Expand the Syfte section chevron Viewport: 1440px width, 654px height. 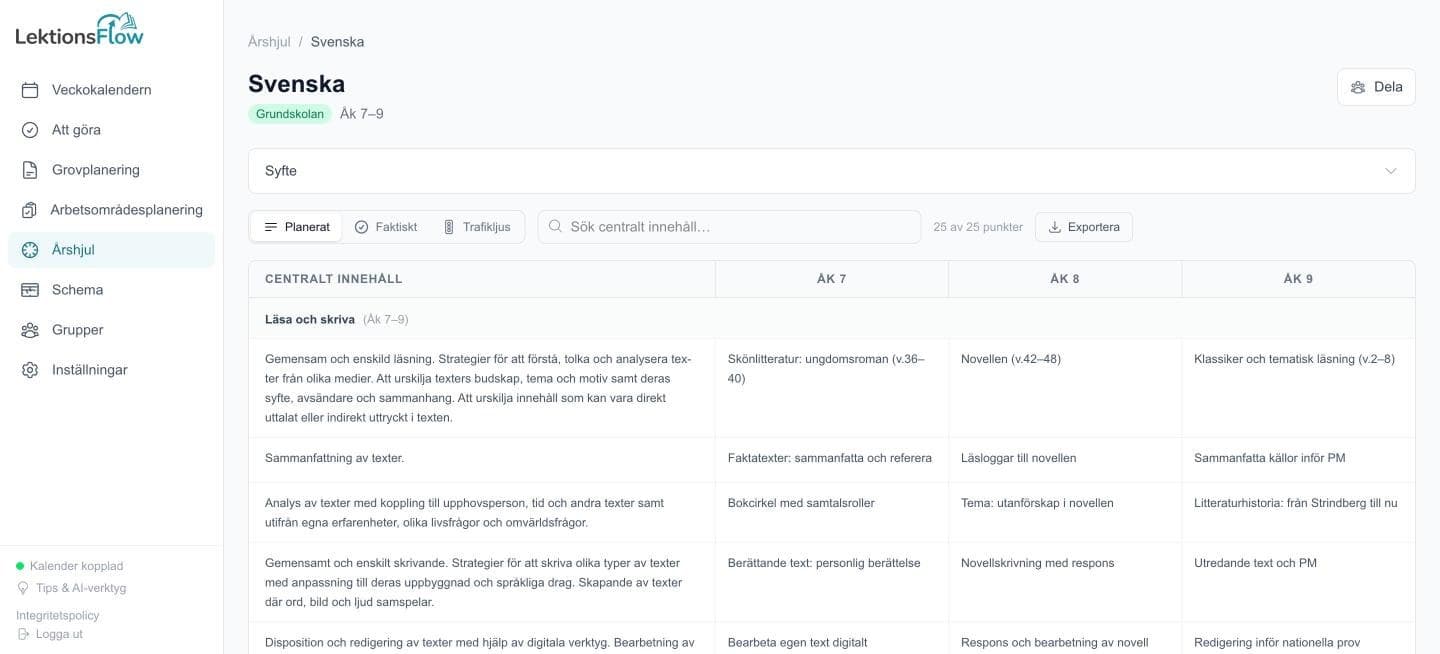(1391, 171)
